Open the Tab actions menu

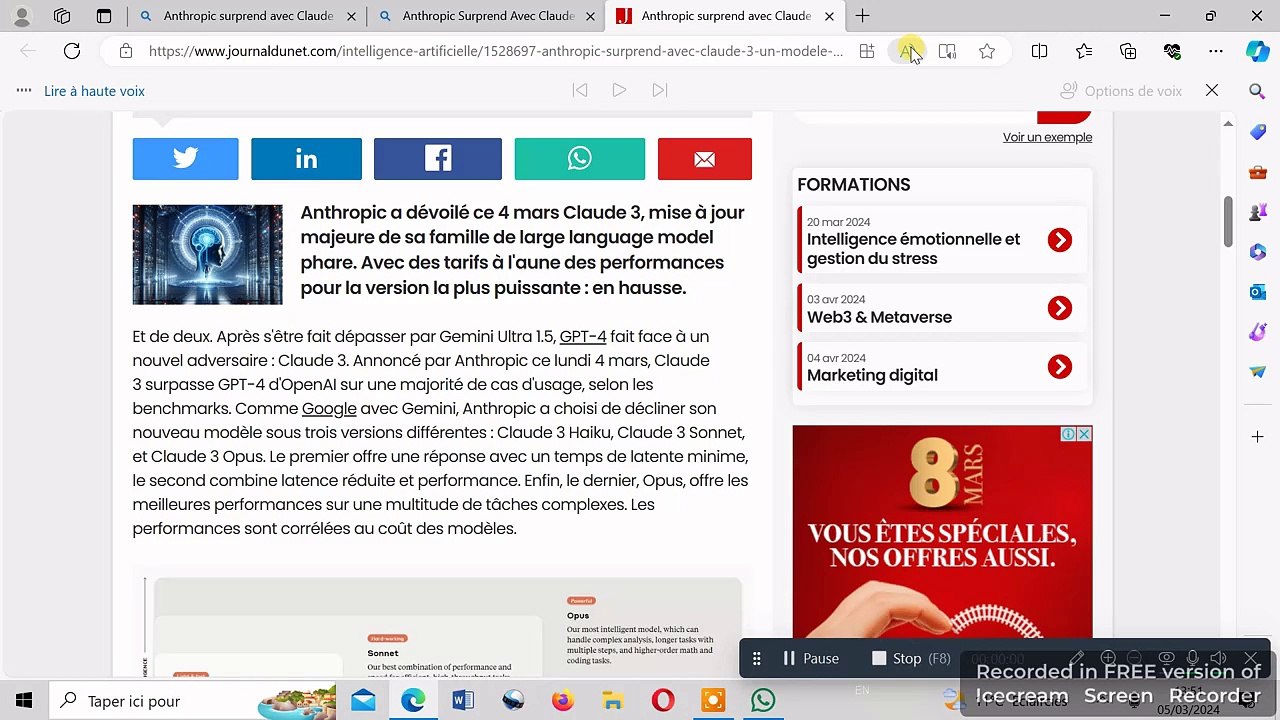[104, 16]
